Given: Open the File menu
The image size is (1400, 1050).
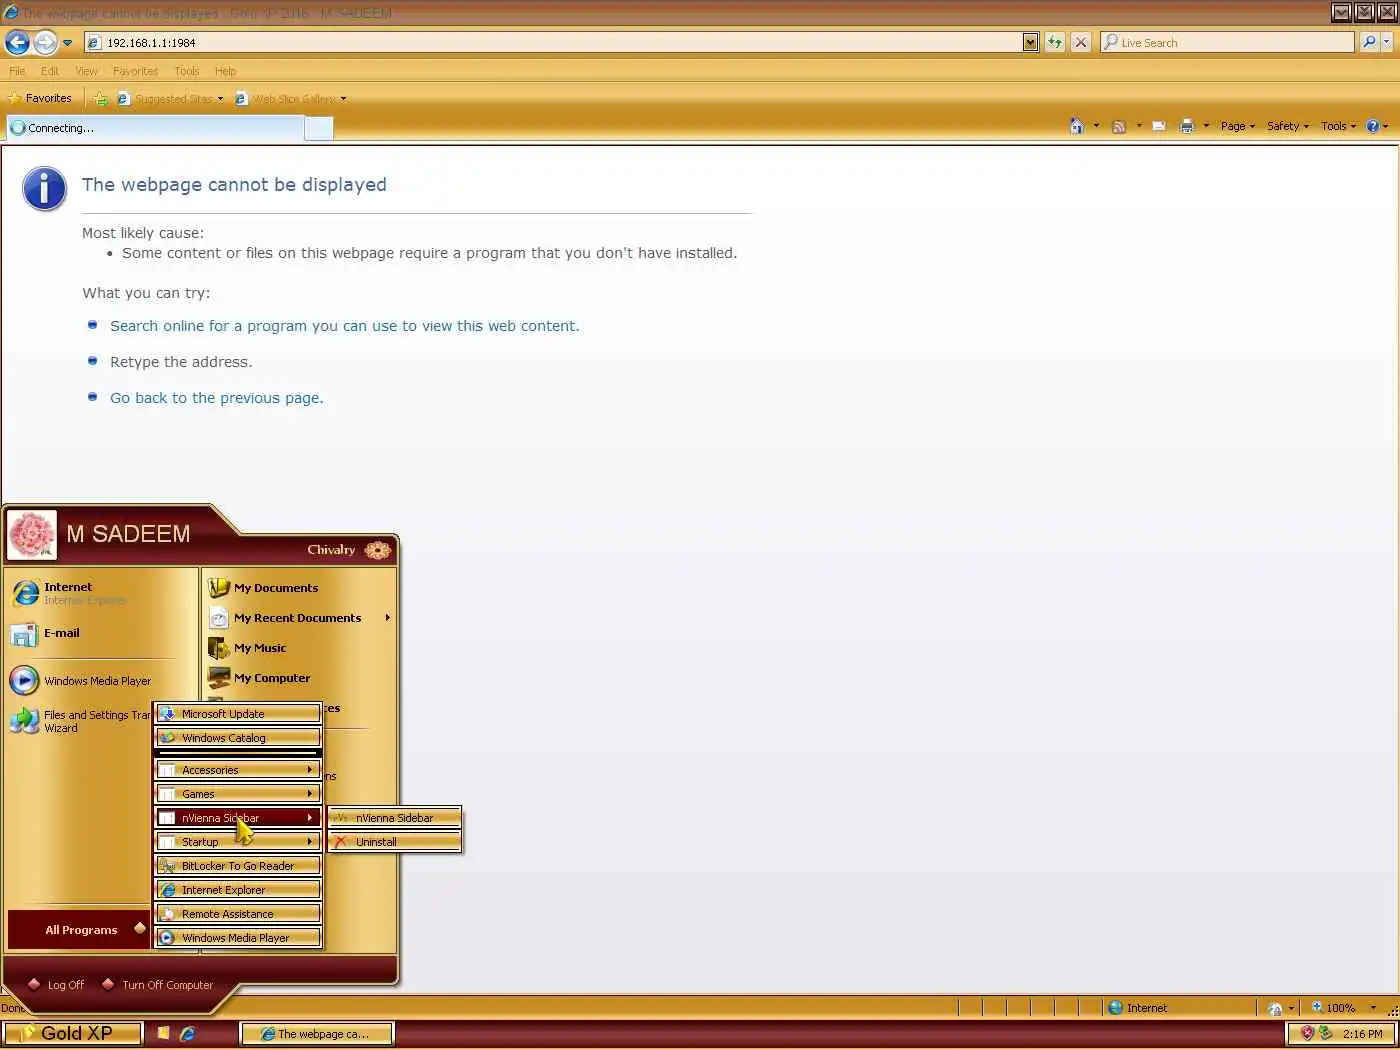Looking at the screenshot, I should coord(17,71).
